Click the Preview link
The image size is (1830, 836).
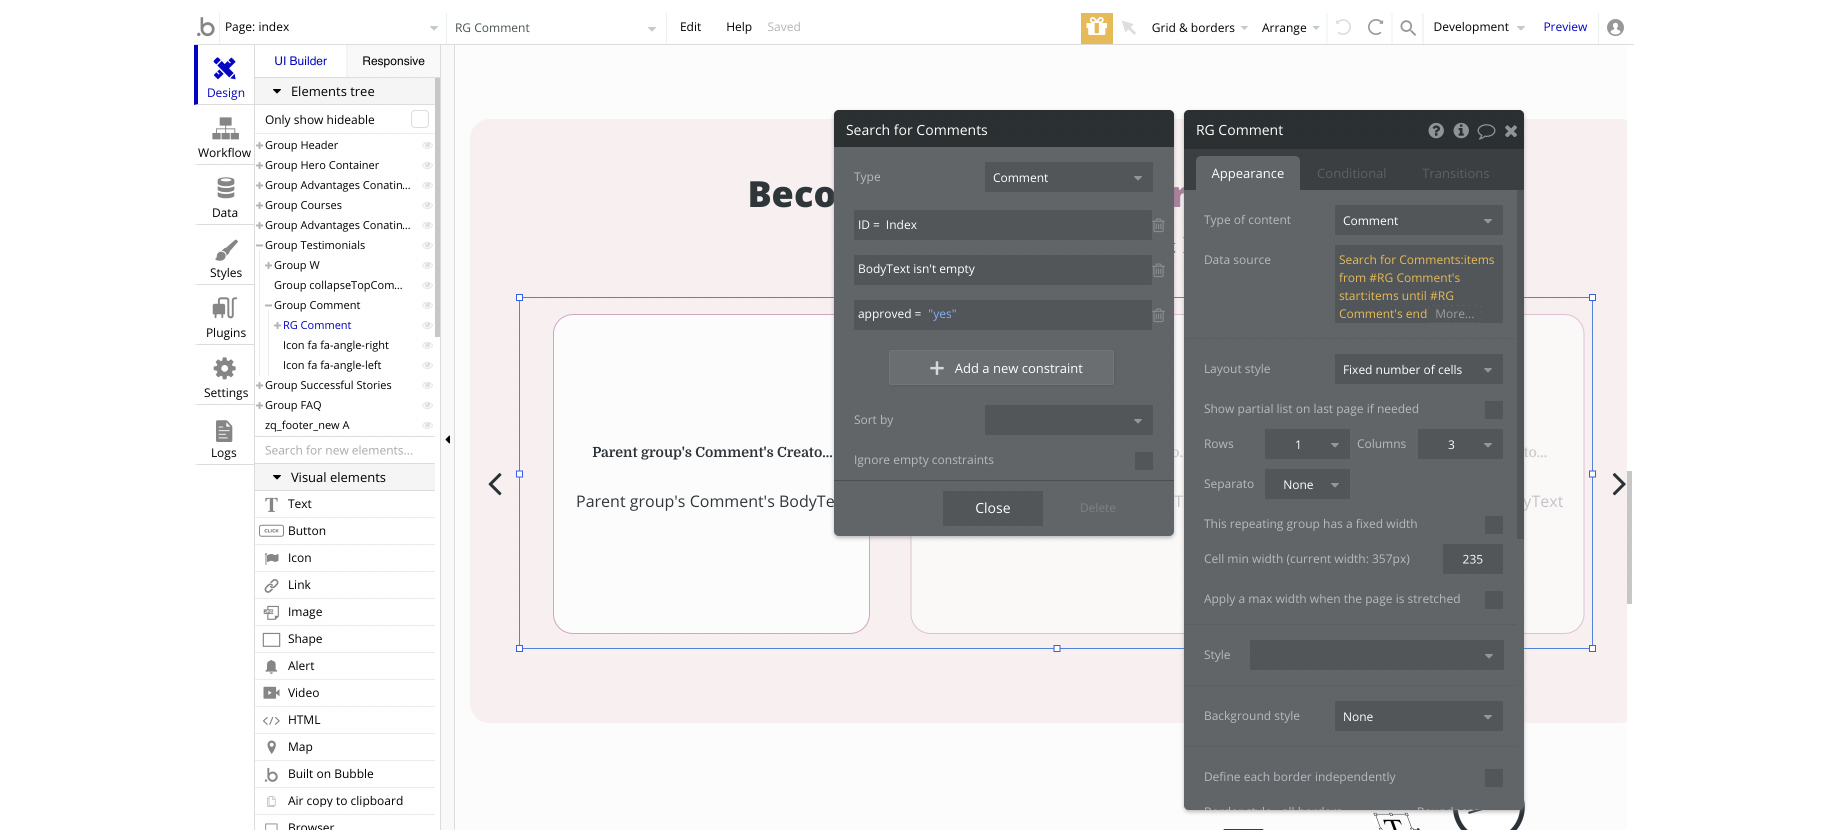pyautogui.click(x=1564, y=27)
